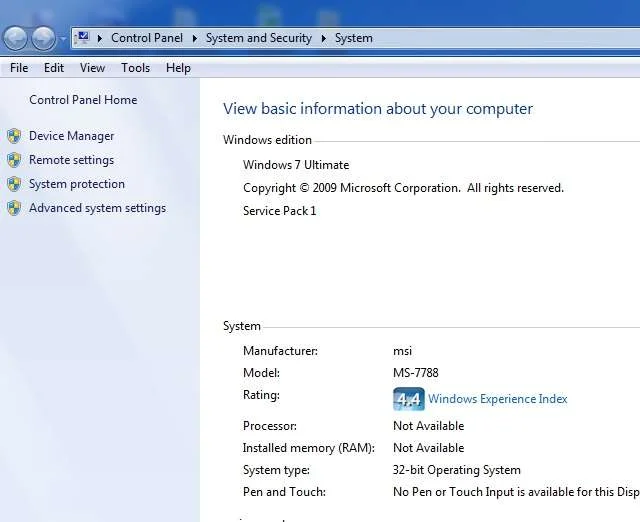
Task: Open System protection link
Action: (77, 184)
